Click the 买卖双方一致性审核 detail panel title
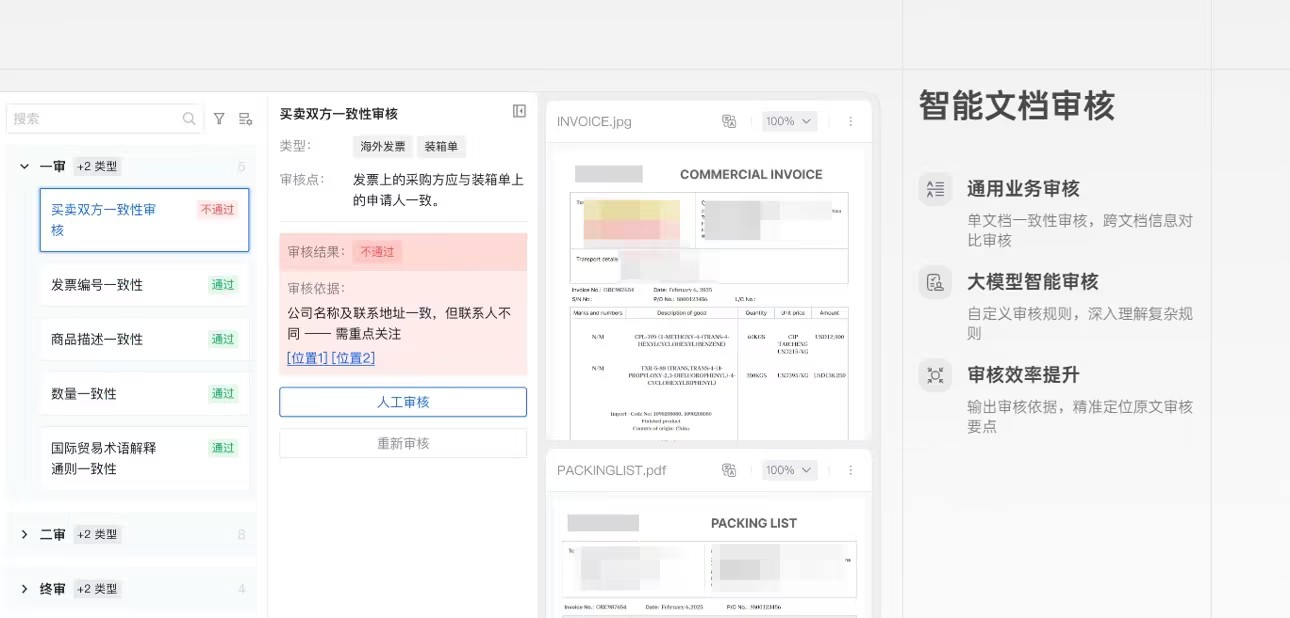 click(x=339, y=114)
